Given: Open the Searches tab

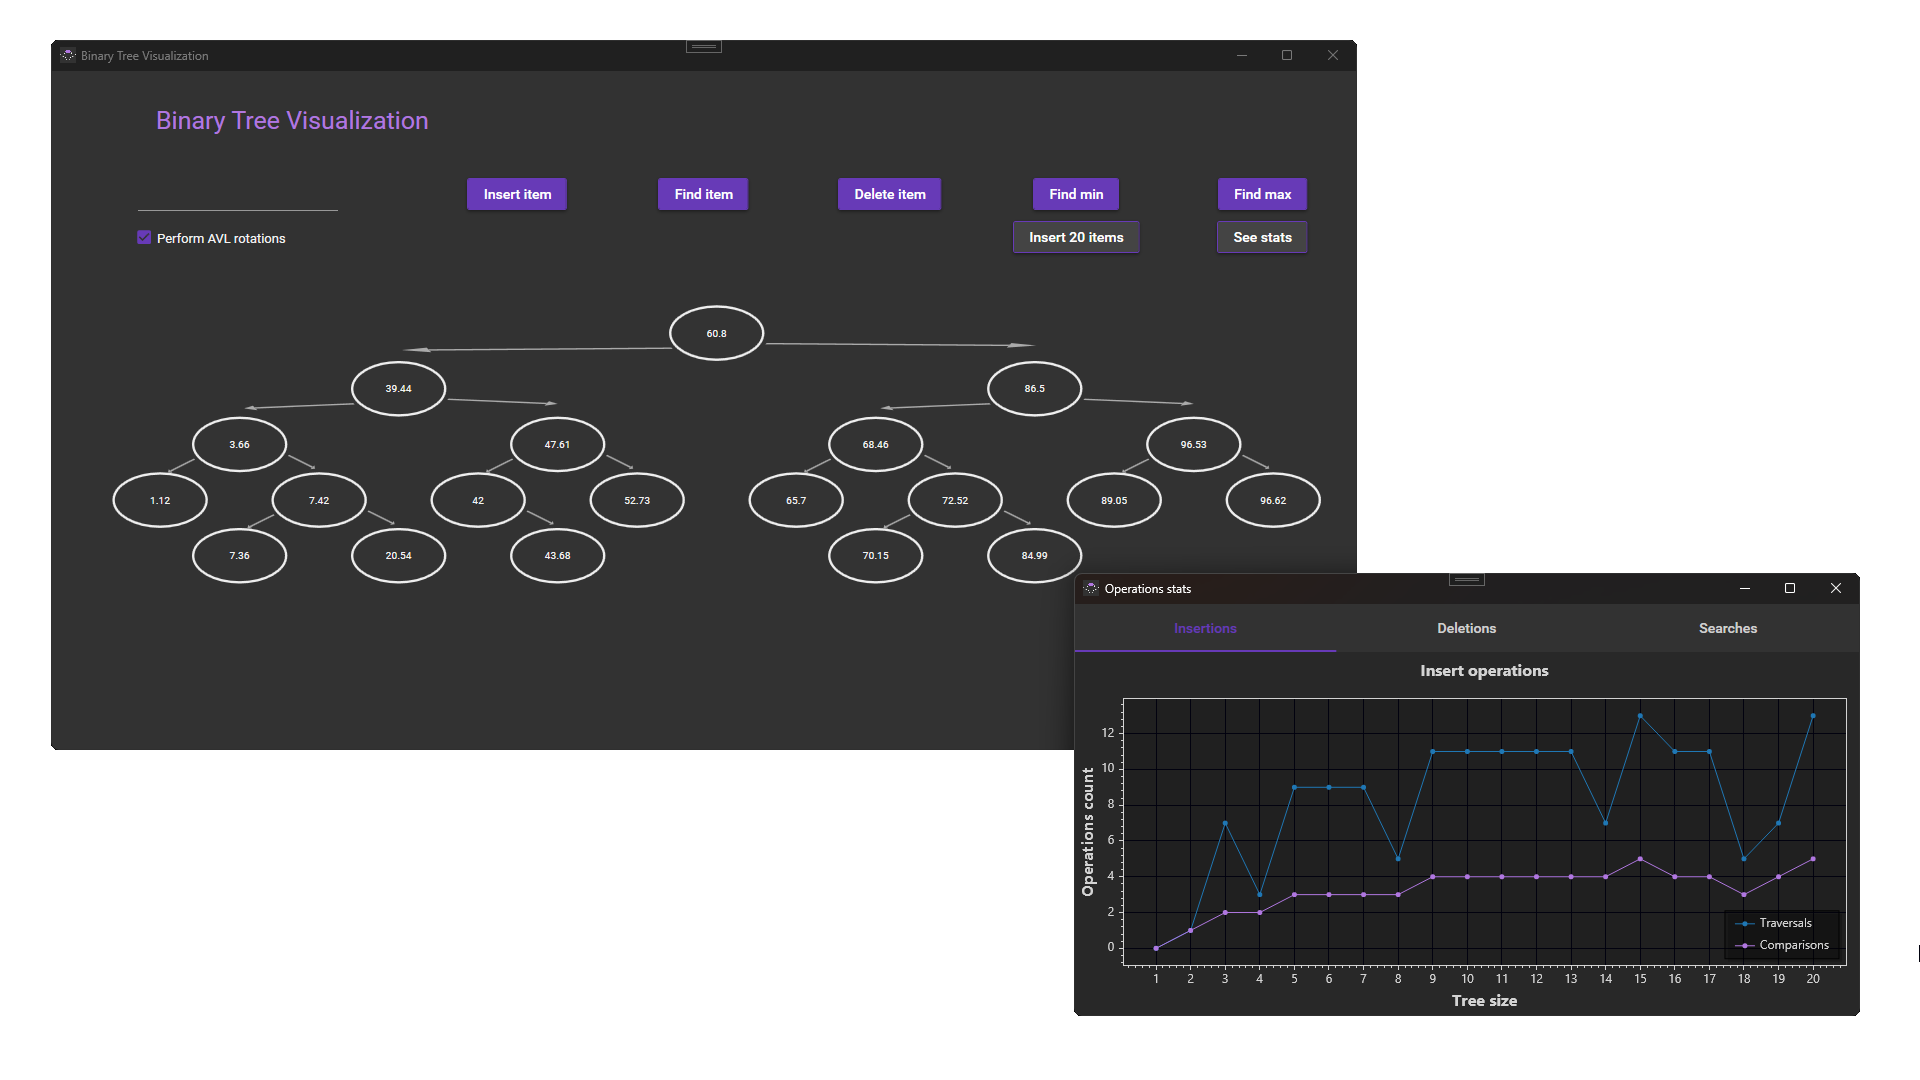Looking at the screenshot, I should 1727,628.
